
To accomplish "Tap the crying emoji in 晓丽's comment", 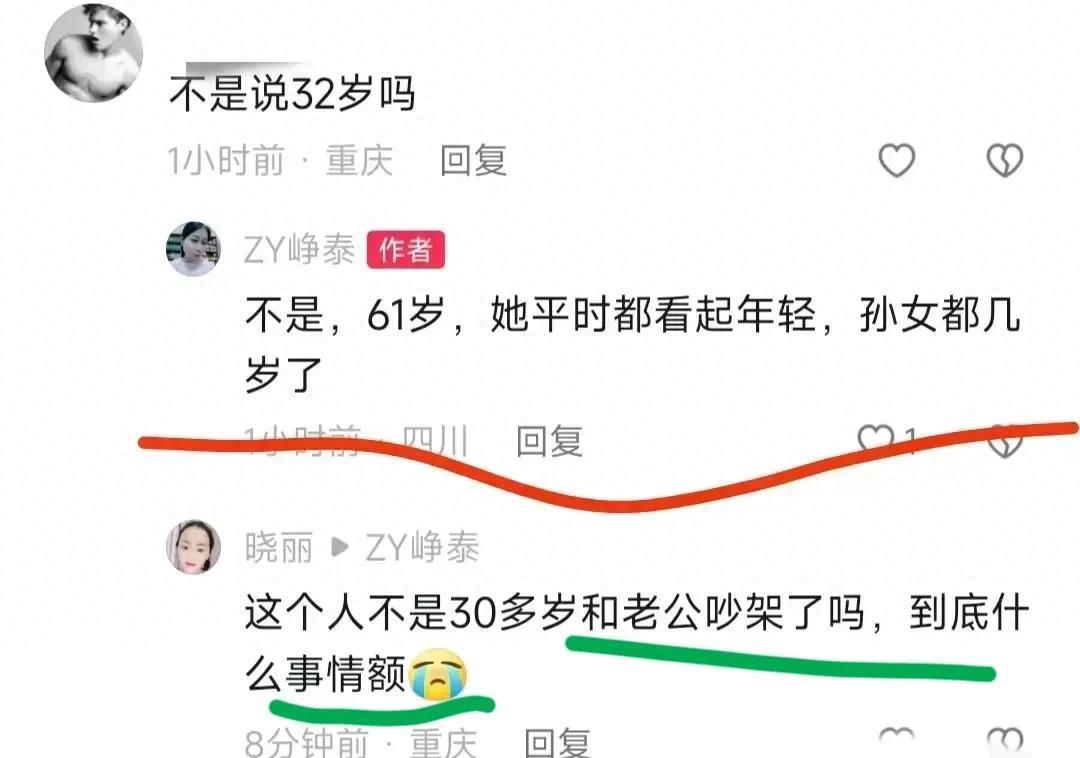I will click(438, 673).
